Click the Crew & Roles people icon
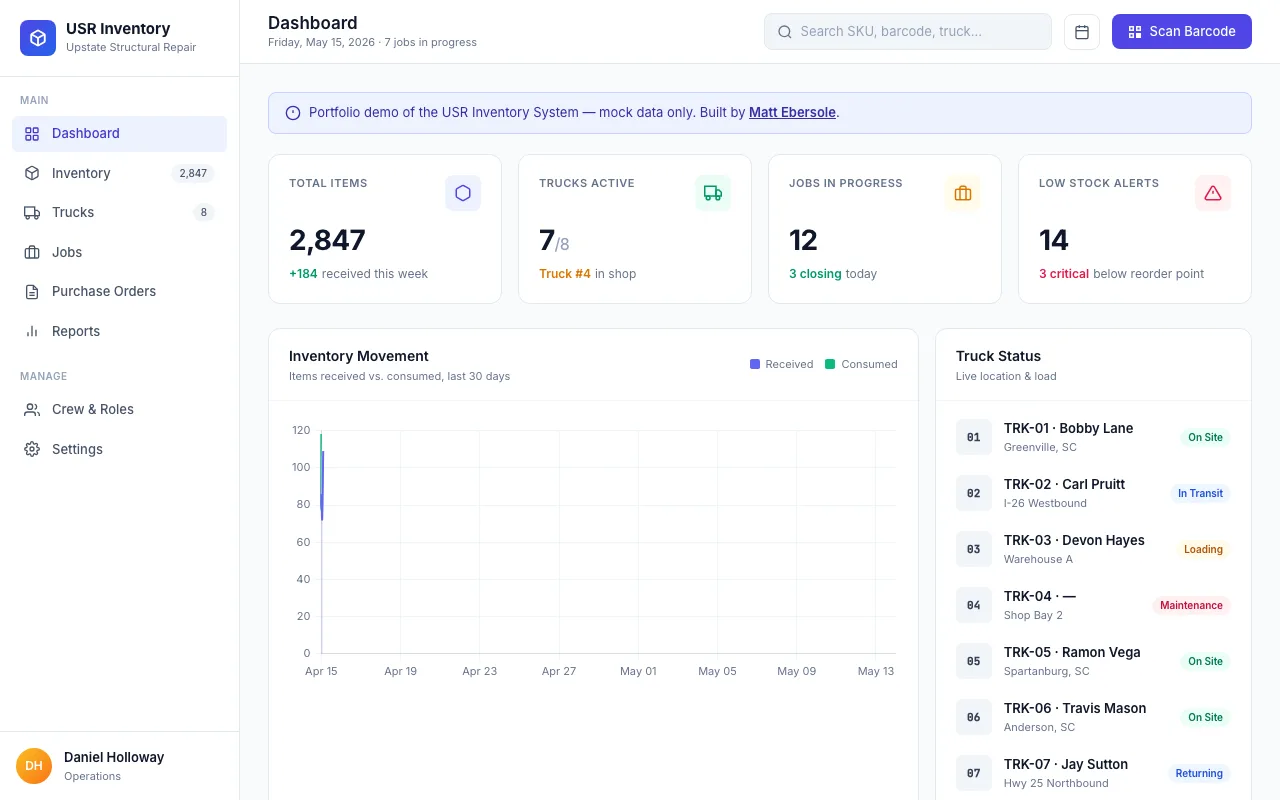 tap(32, 409)
